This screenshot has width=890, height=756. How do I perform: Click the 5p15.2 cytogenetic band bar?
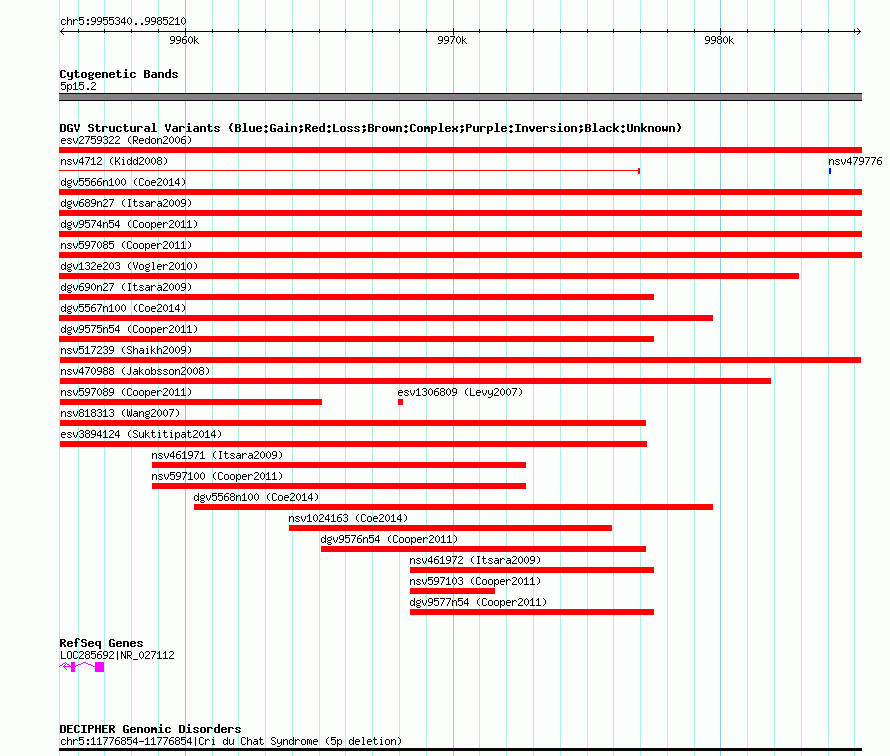click(460, 97)
